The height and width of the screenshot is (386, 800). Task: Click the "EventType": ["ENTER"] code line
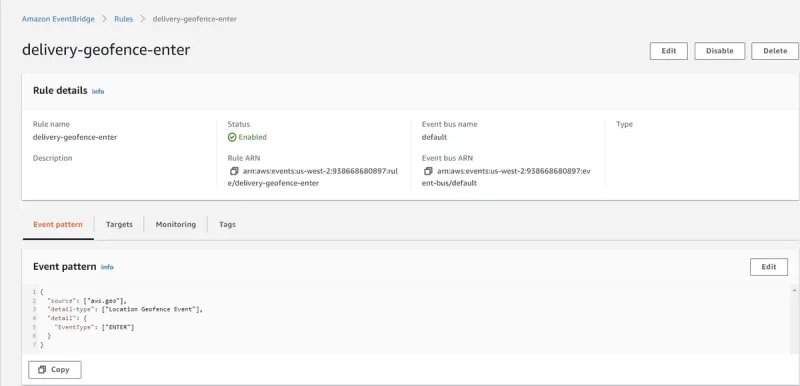94,327
